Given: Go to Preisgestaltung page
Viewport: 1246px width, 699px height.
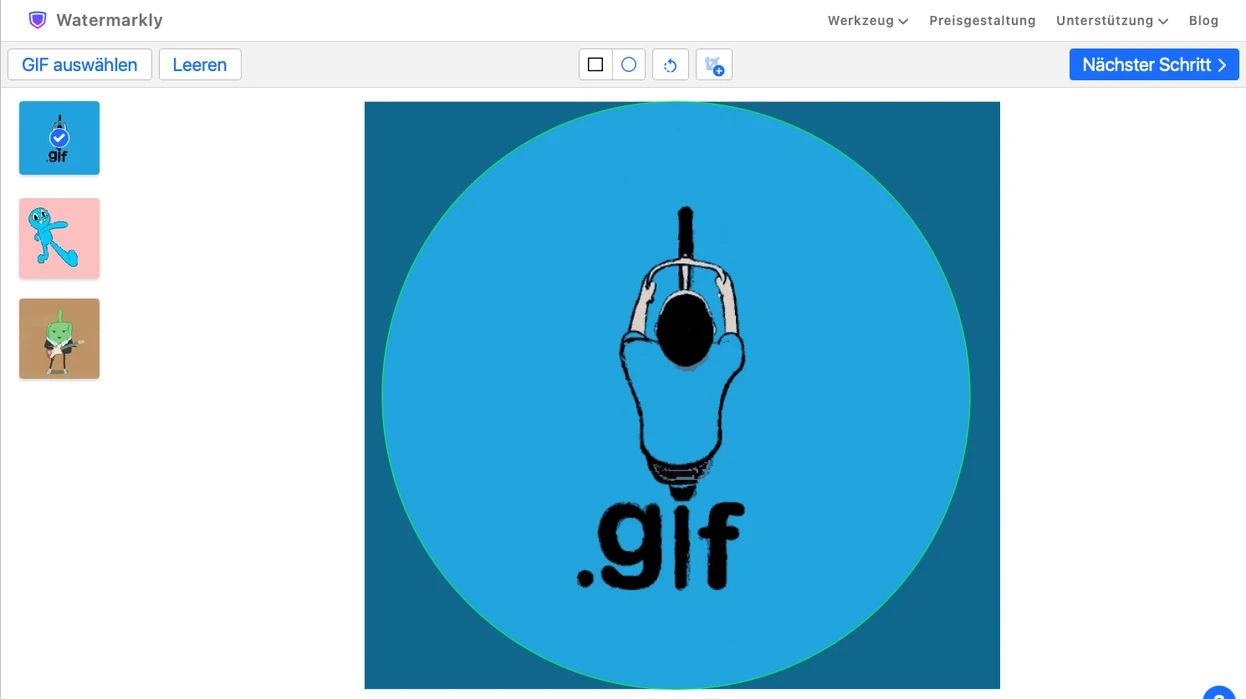Looking at the screenshot, I should point(982,21).
